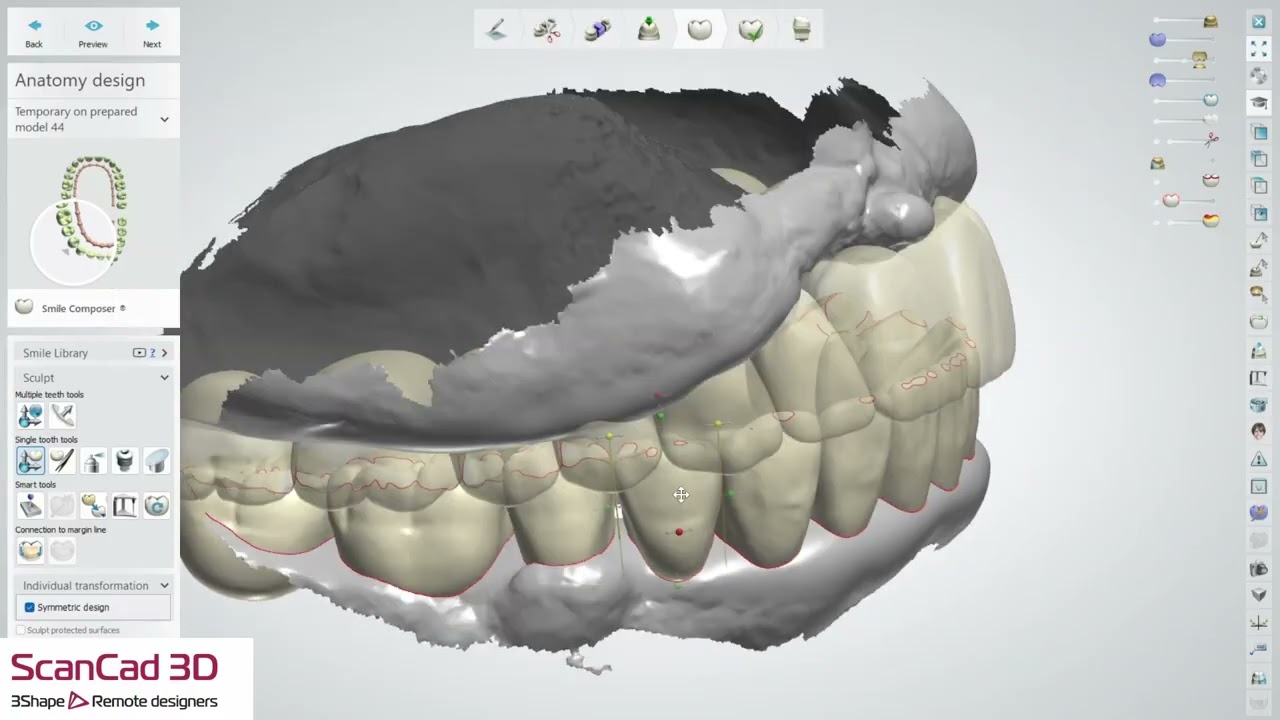The height and width of the screenshot is (720, 1280).
Task: Select fourth cube view with blue face
Action: pos(1259,213)
